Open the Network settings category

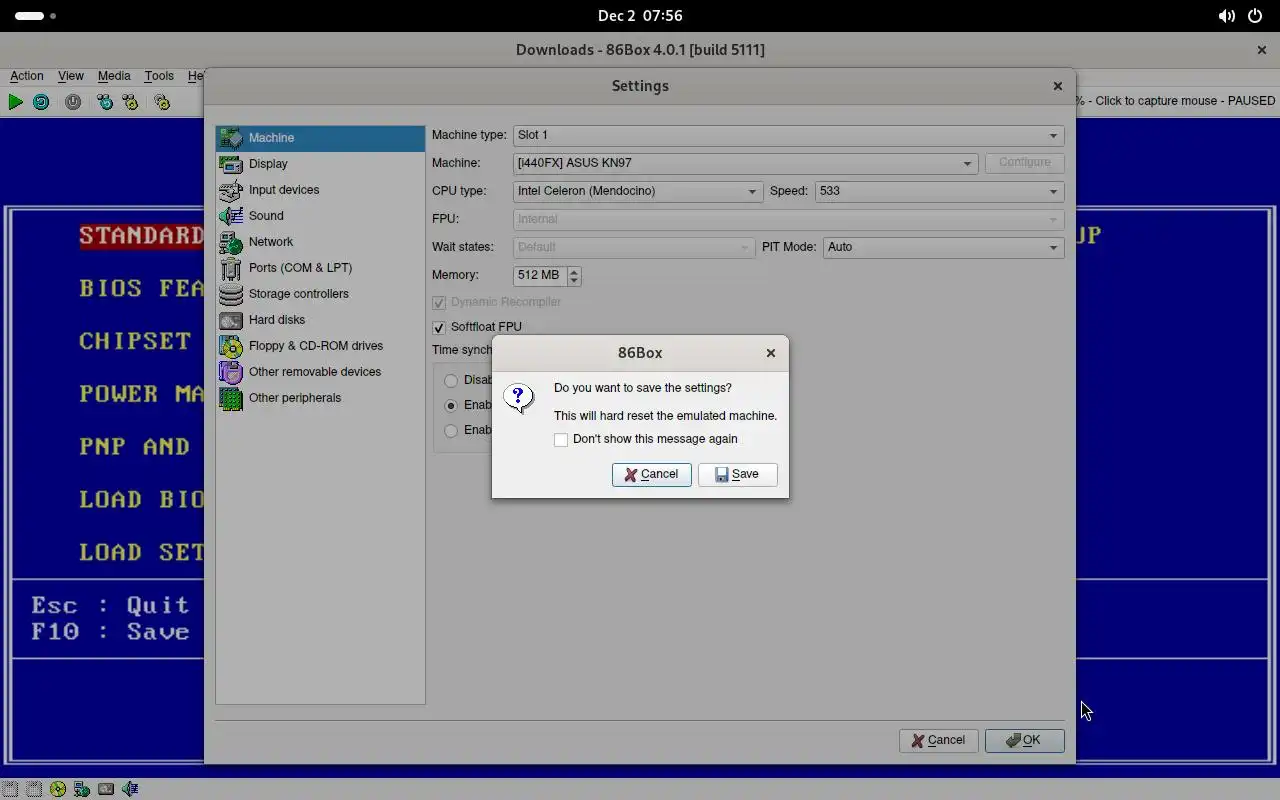coord(320,242)
